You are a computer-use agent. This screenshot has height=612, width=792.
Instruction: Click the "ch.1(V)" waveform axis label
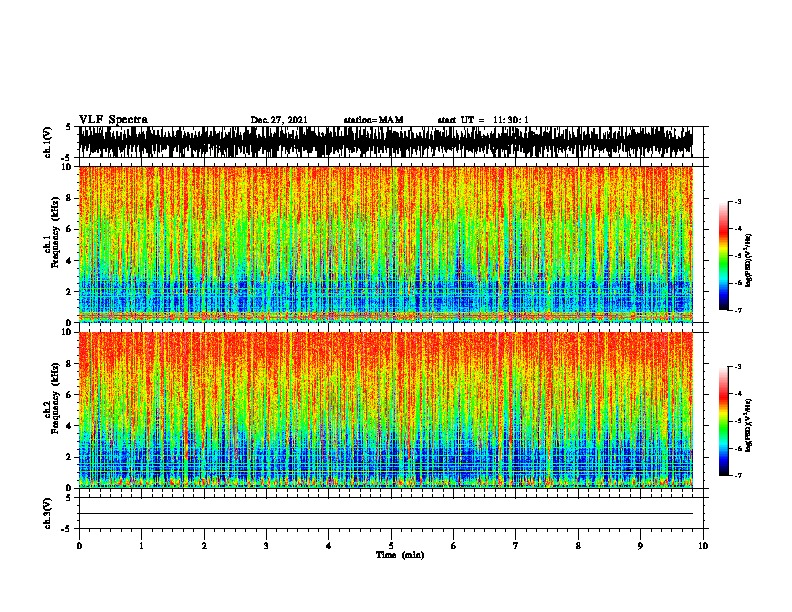coord(48,142)
